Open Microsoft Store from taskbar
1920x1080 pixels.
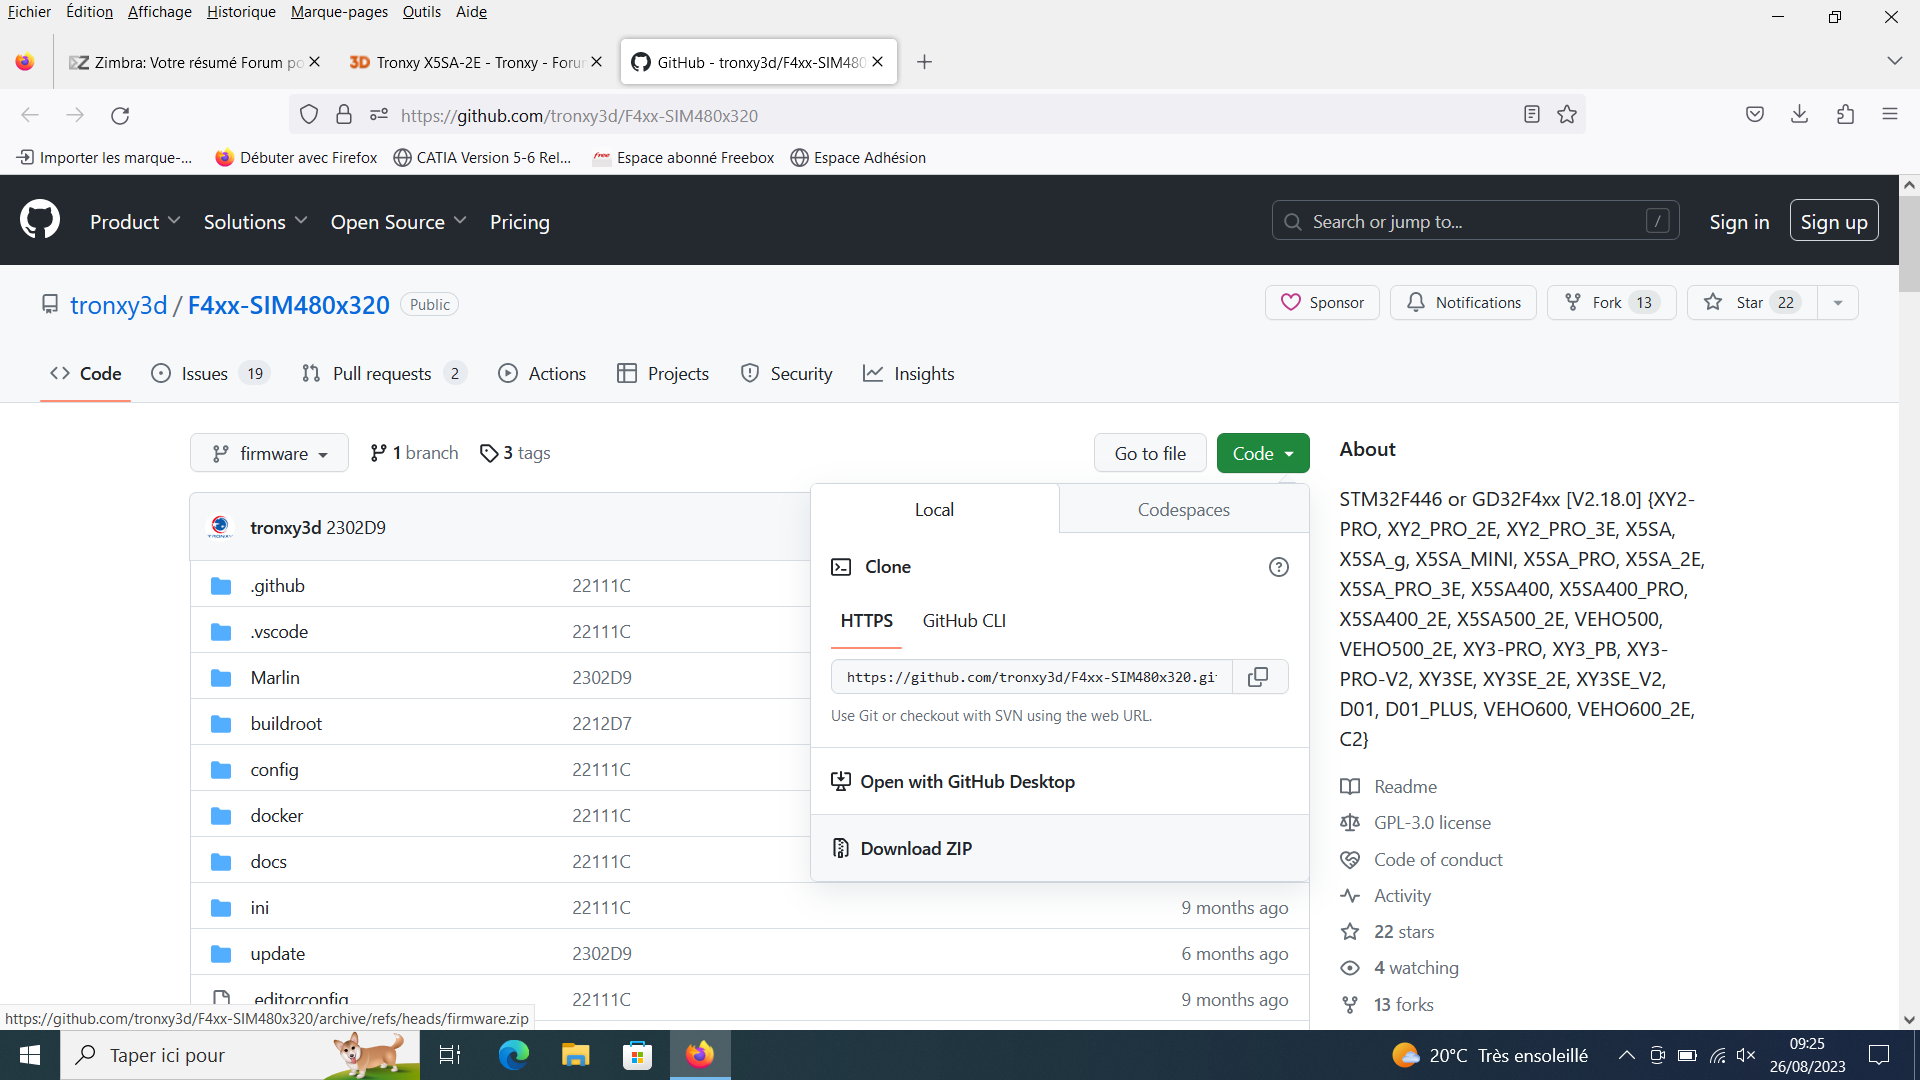637,1055
